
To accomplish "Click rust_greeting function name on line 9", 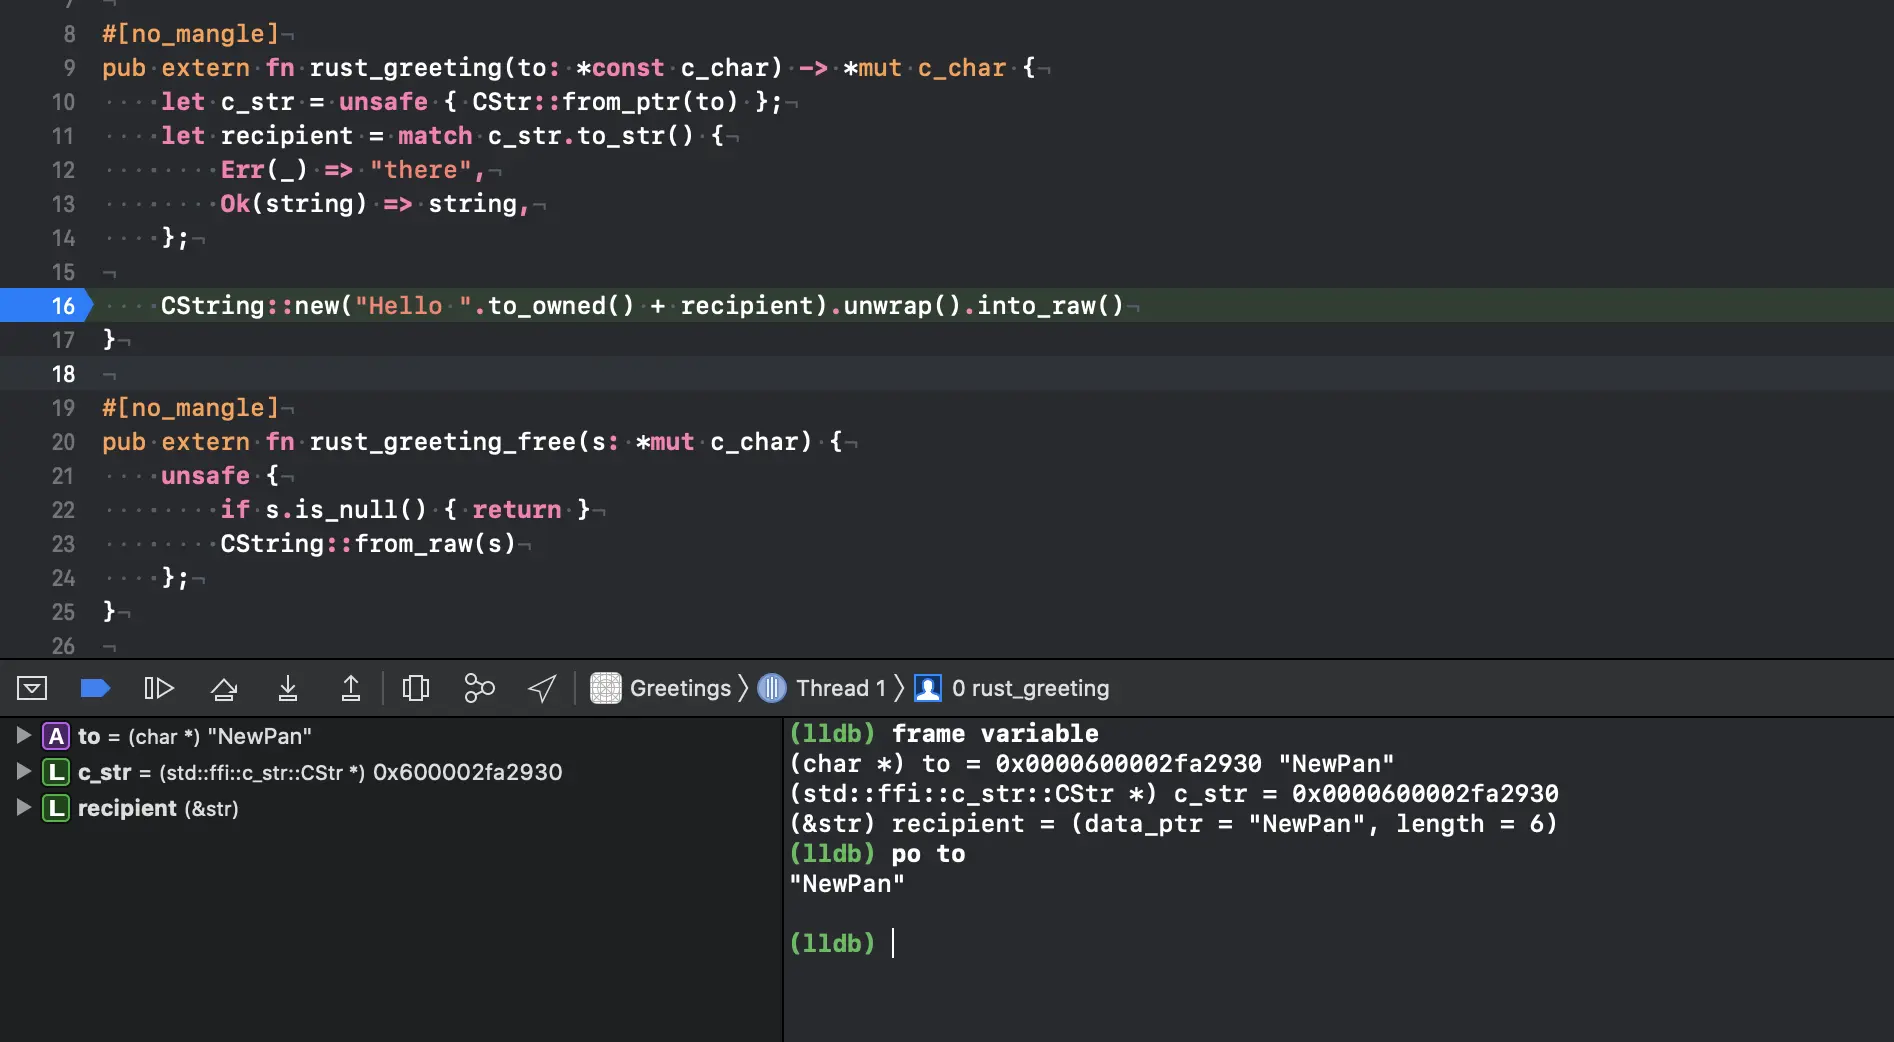I will click(x=406, y=68).
